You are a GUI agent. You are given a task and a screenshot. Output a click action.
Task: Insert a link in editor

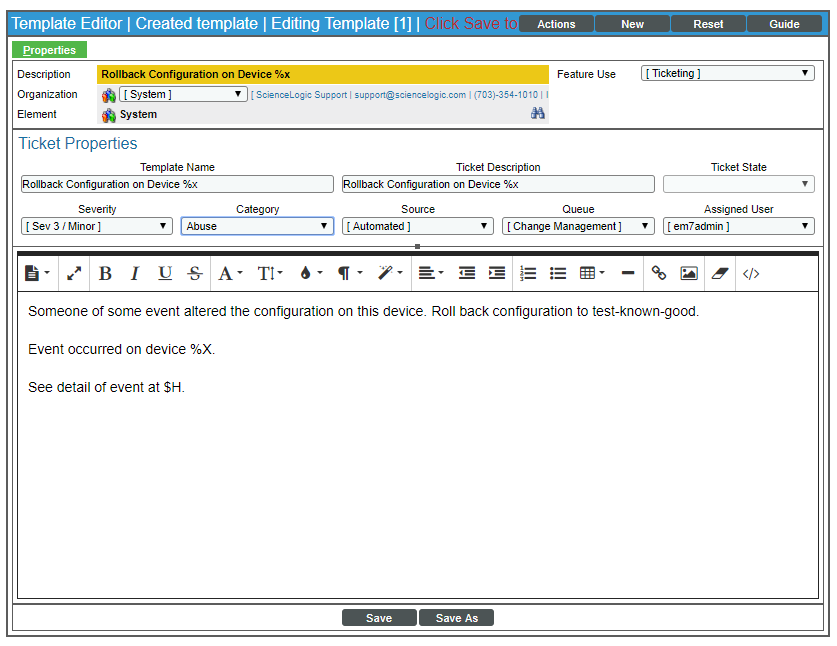point(659,274)
